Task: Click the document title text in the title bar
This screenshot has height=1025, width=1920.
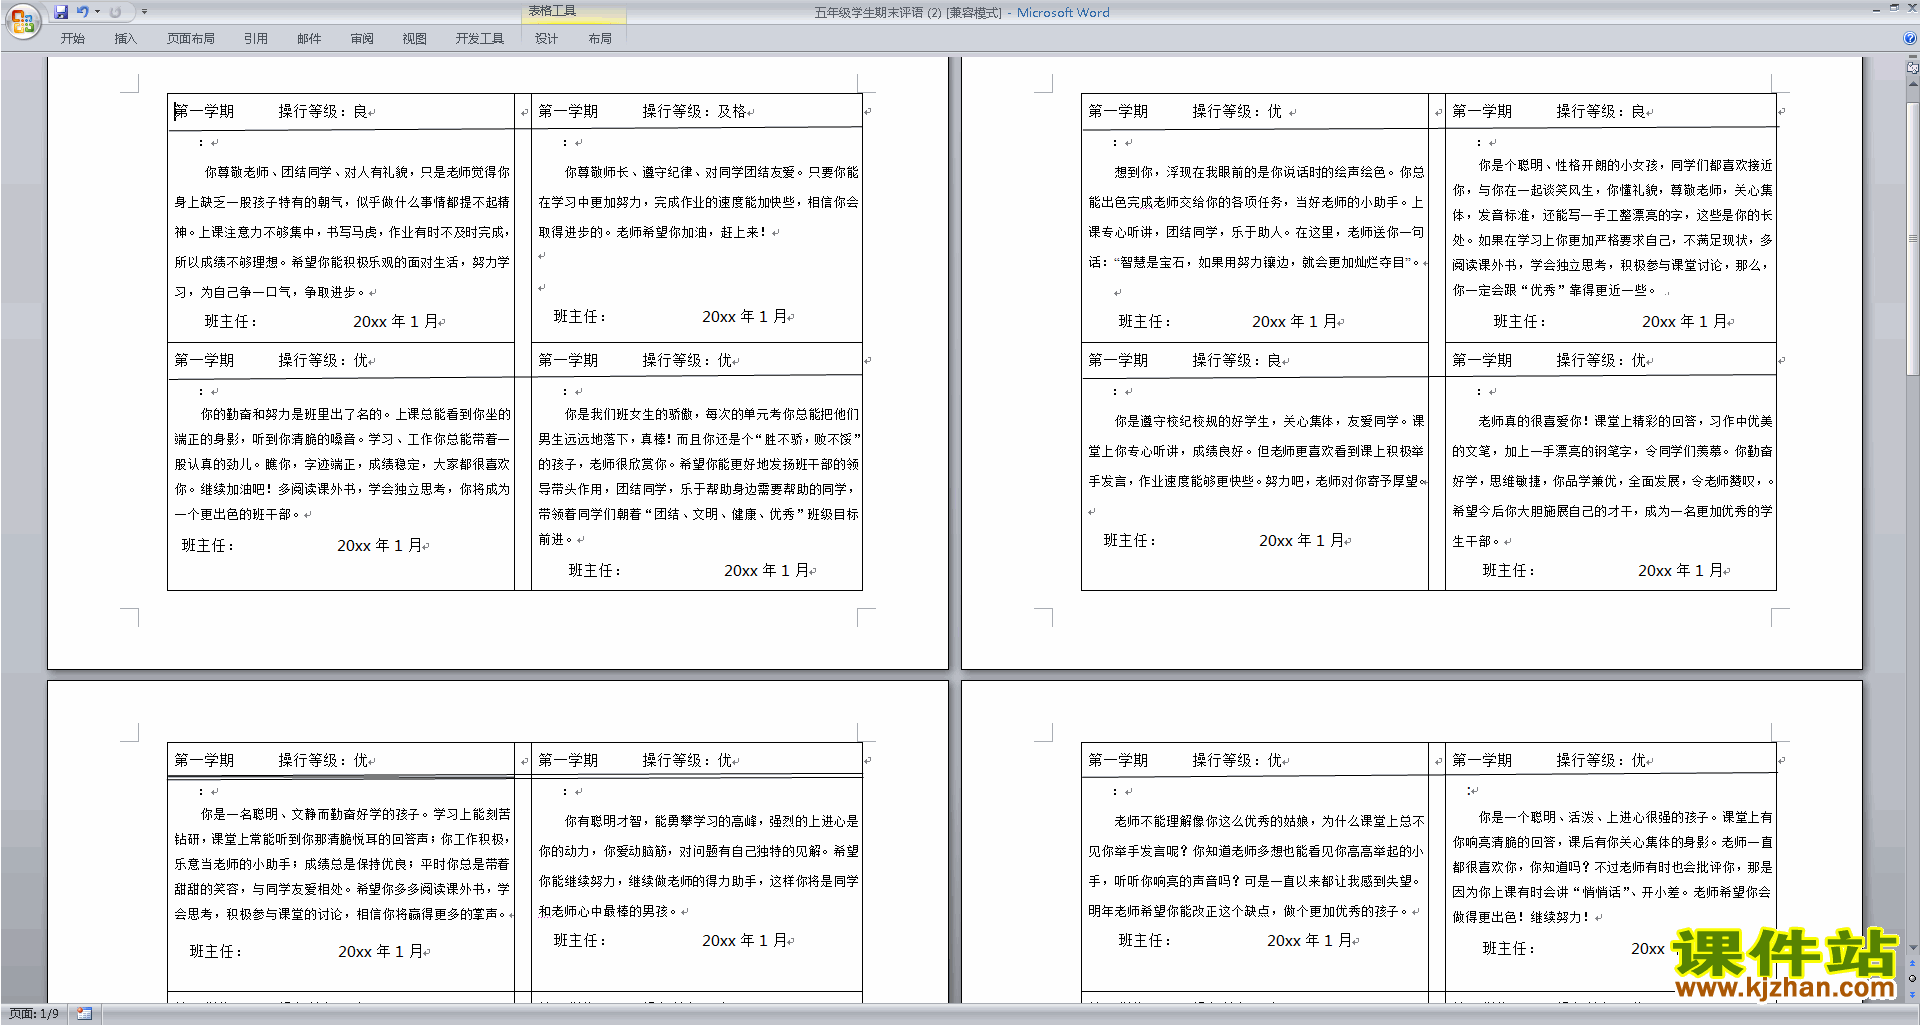Action: point(961,13)
